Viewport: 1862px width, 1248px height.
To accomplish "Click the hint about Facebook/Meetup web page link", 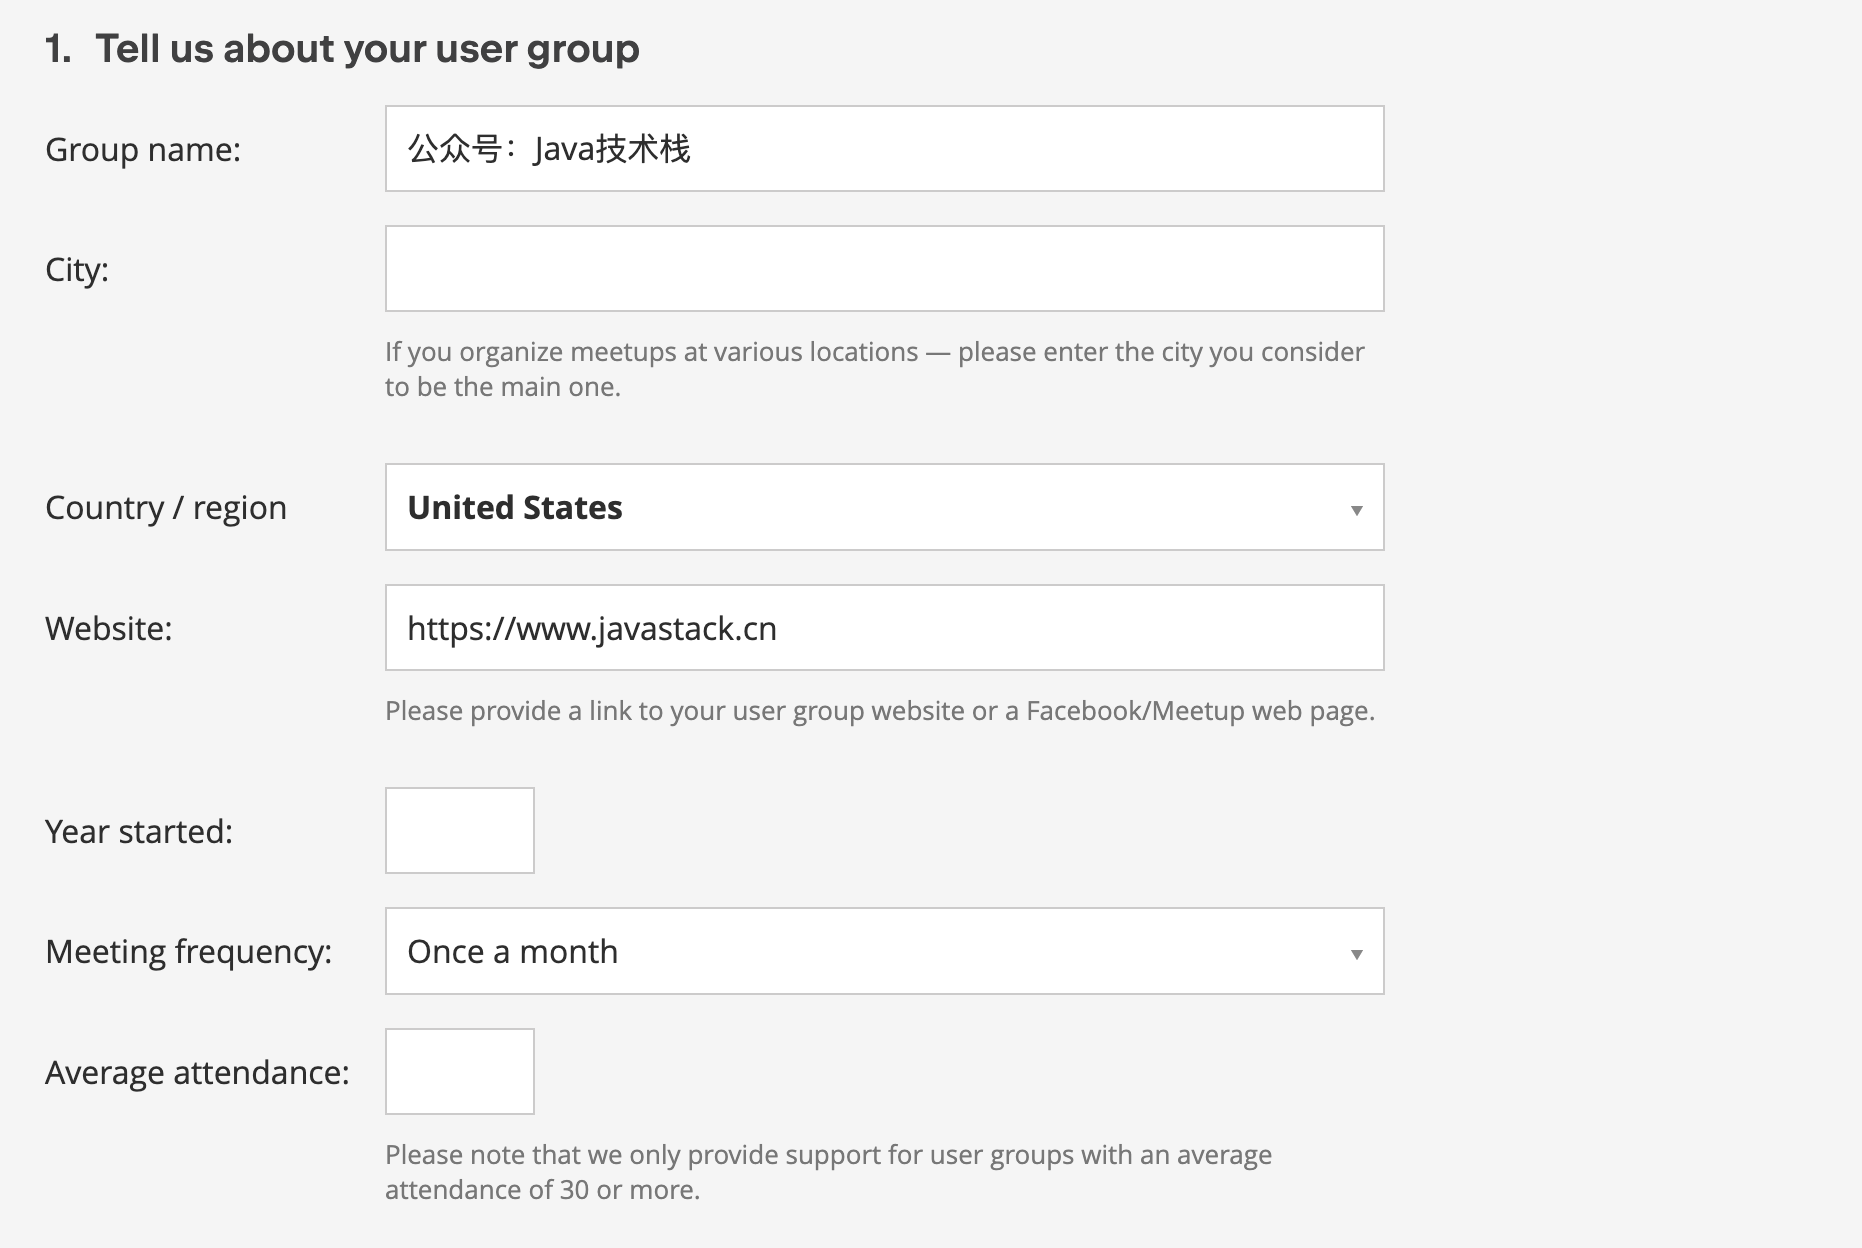I will click(880, 711).
